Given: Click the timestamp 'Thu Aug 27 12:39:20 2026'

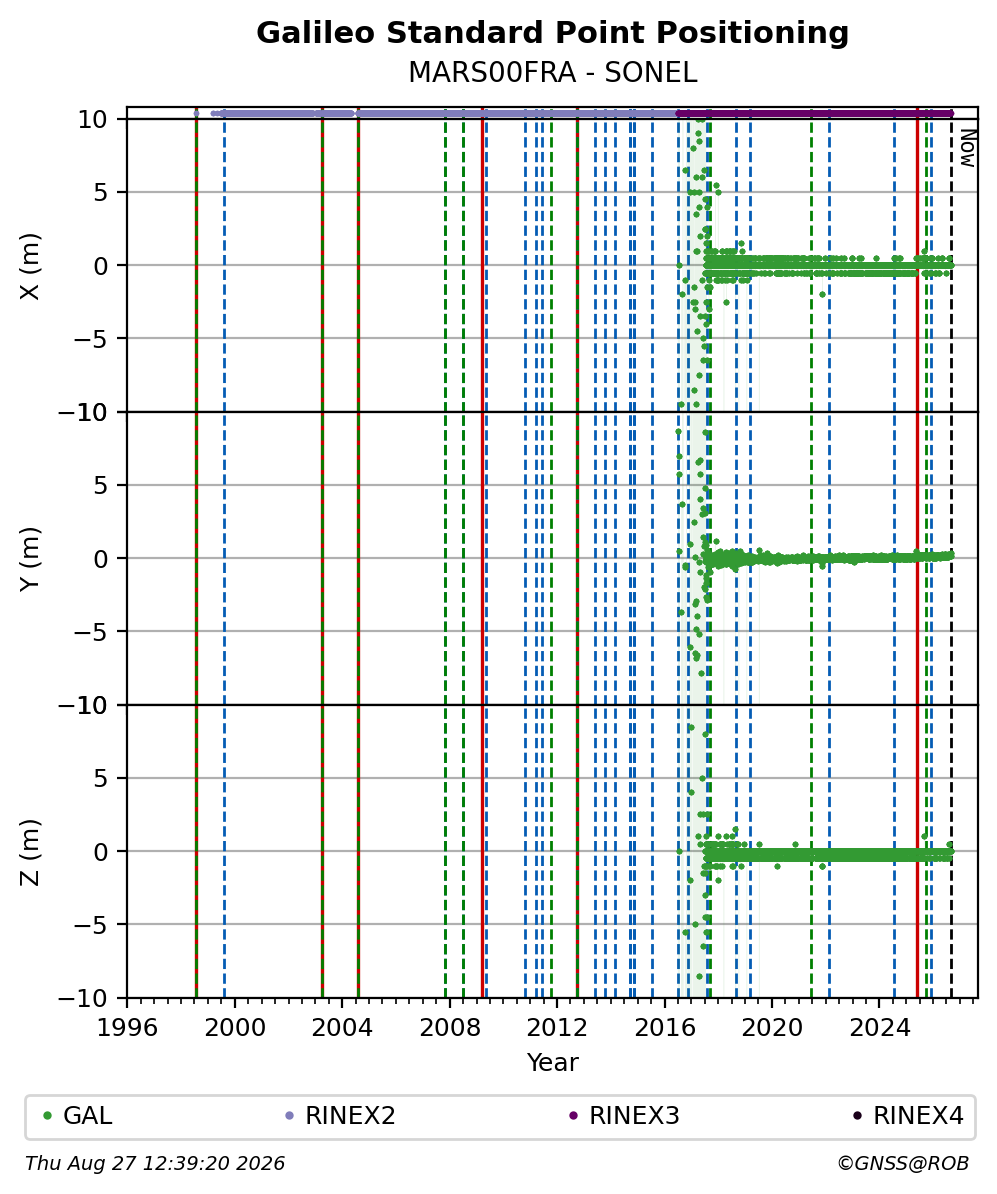Looking at the screenshot, I should [155, 1164].
